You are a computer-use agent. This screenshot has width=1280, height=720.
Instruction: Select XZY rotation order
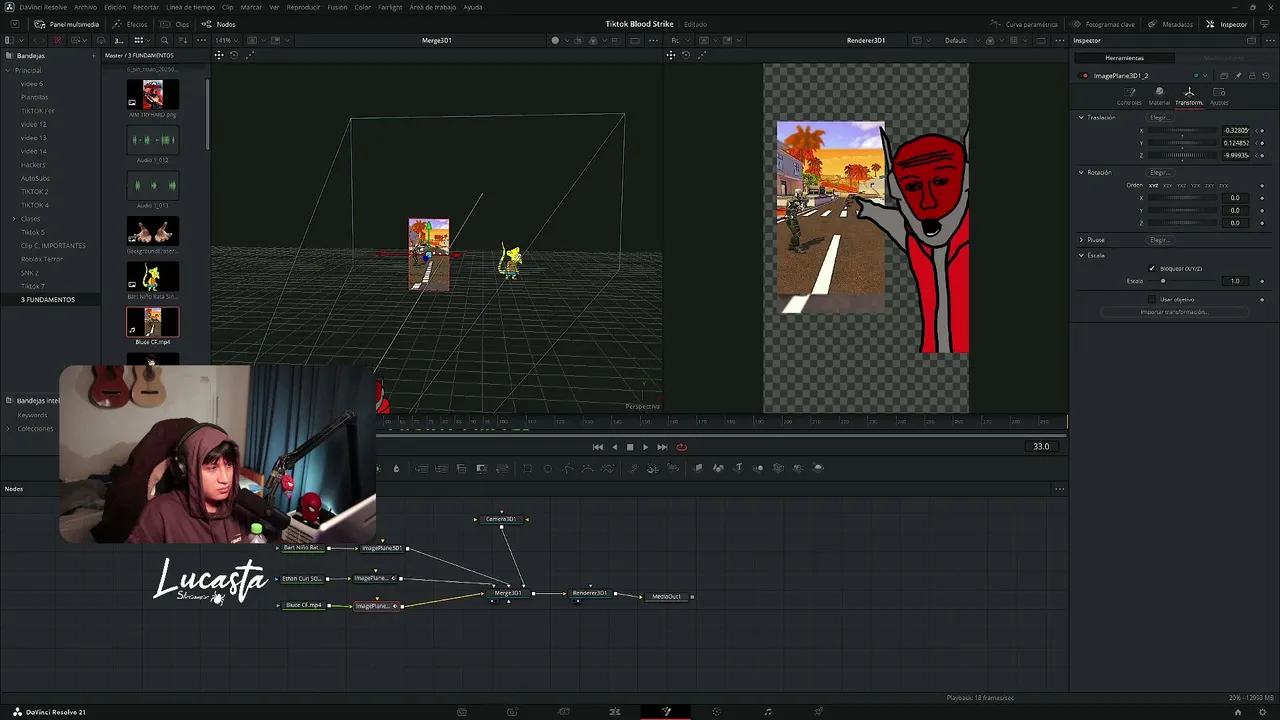tap(1167, 185)
